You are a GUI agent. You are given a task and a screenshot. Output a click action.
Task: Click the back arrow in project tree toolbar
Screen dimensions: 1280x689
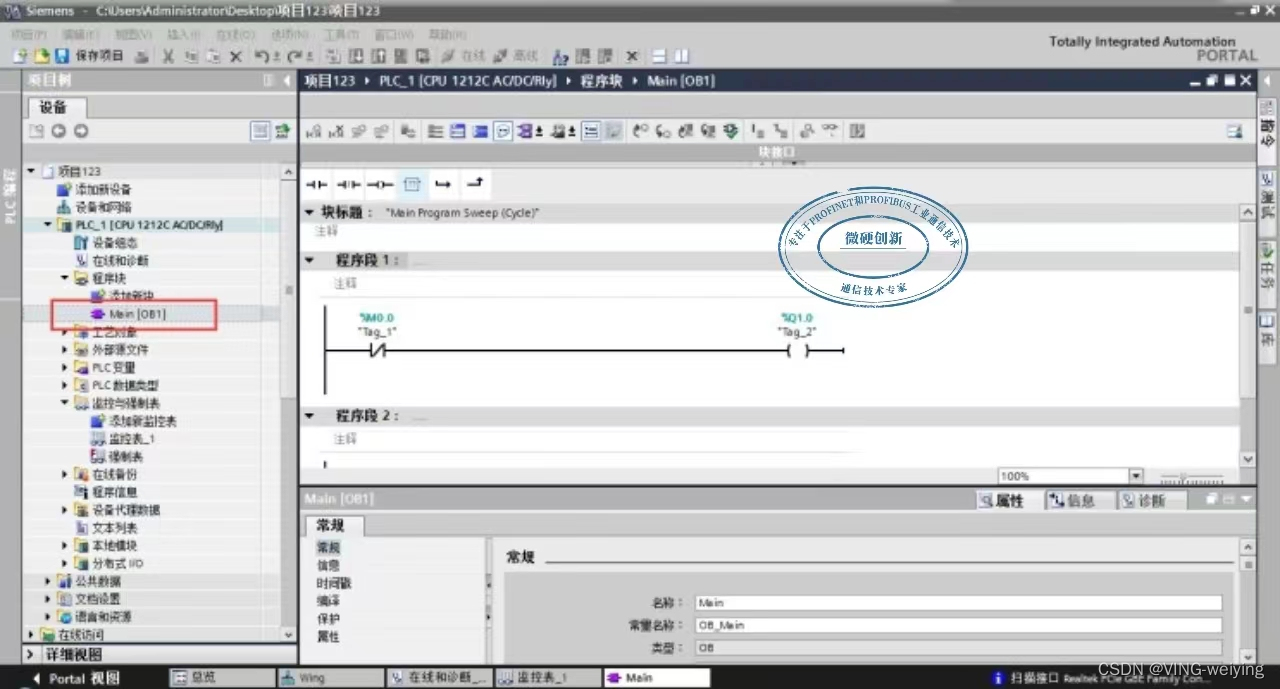58,131
